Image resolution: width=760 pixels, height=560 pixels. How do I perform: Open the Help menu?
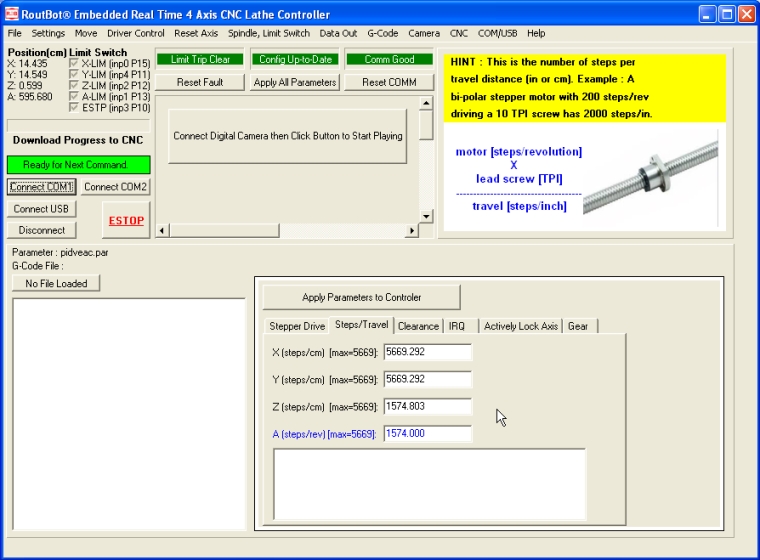click(x=536, y=33)
